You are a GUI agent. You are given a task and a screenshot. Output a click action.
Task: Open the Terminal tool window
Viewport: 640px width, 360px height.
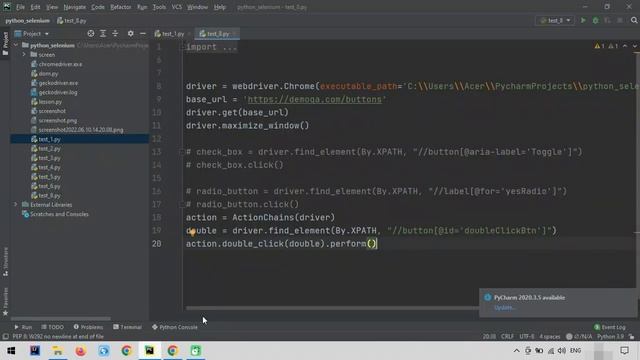pyautogui.click(x=127, y=327)
